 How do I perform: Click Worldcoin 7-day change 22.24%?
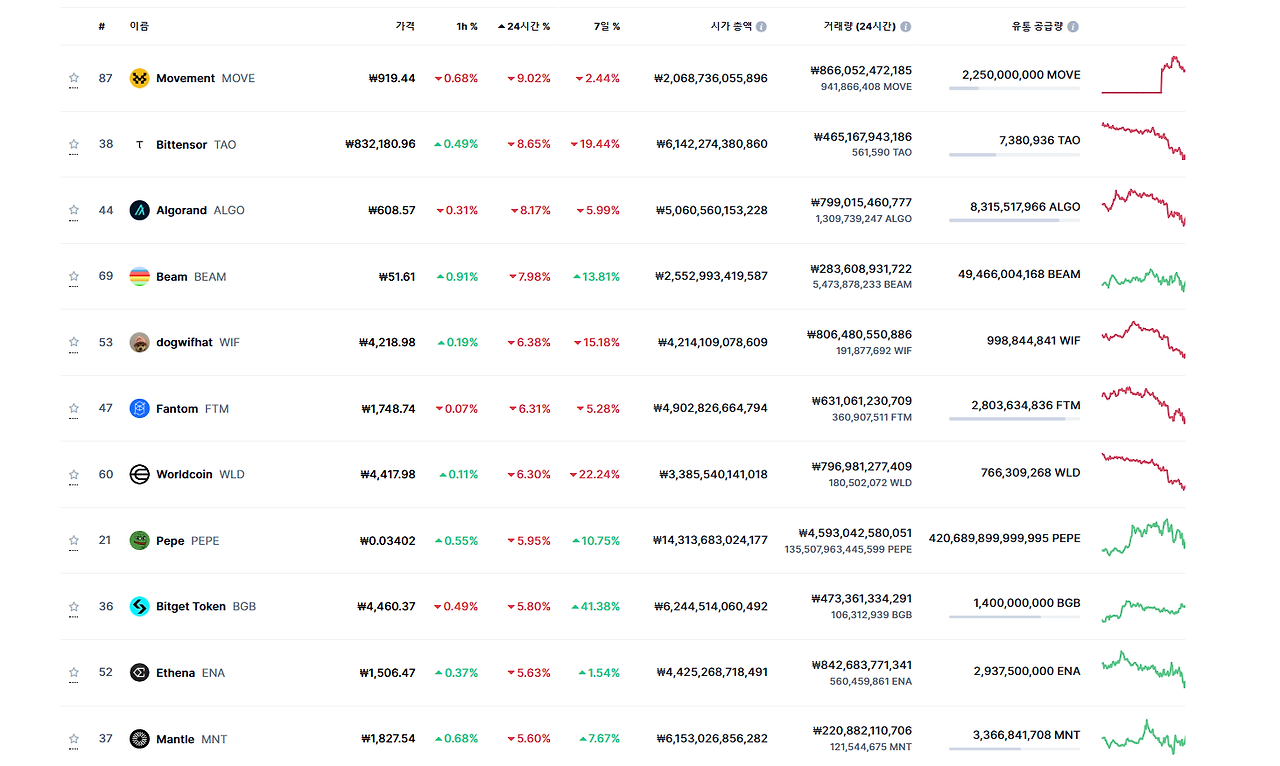(595, 474)
